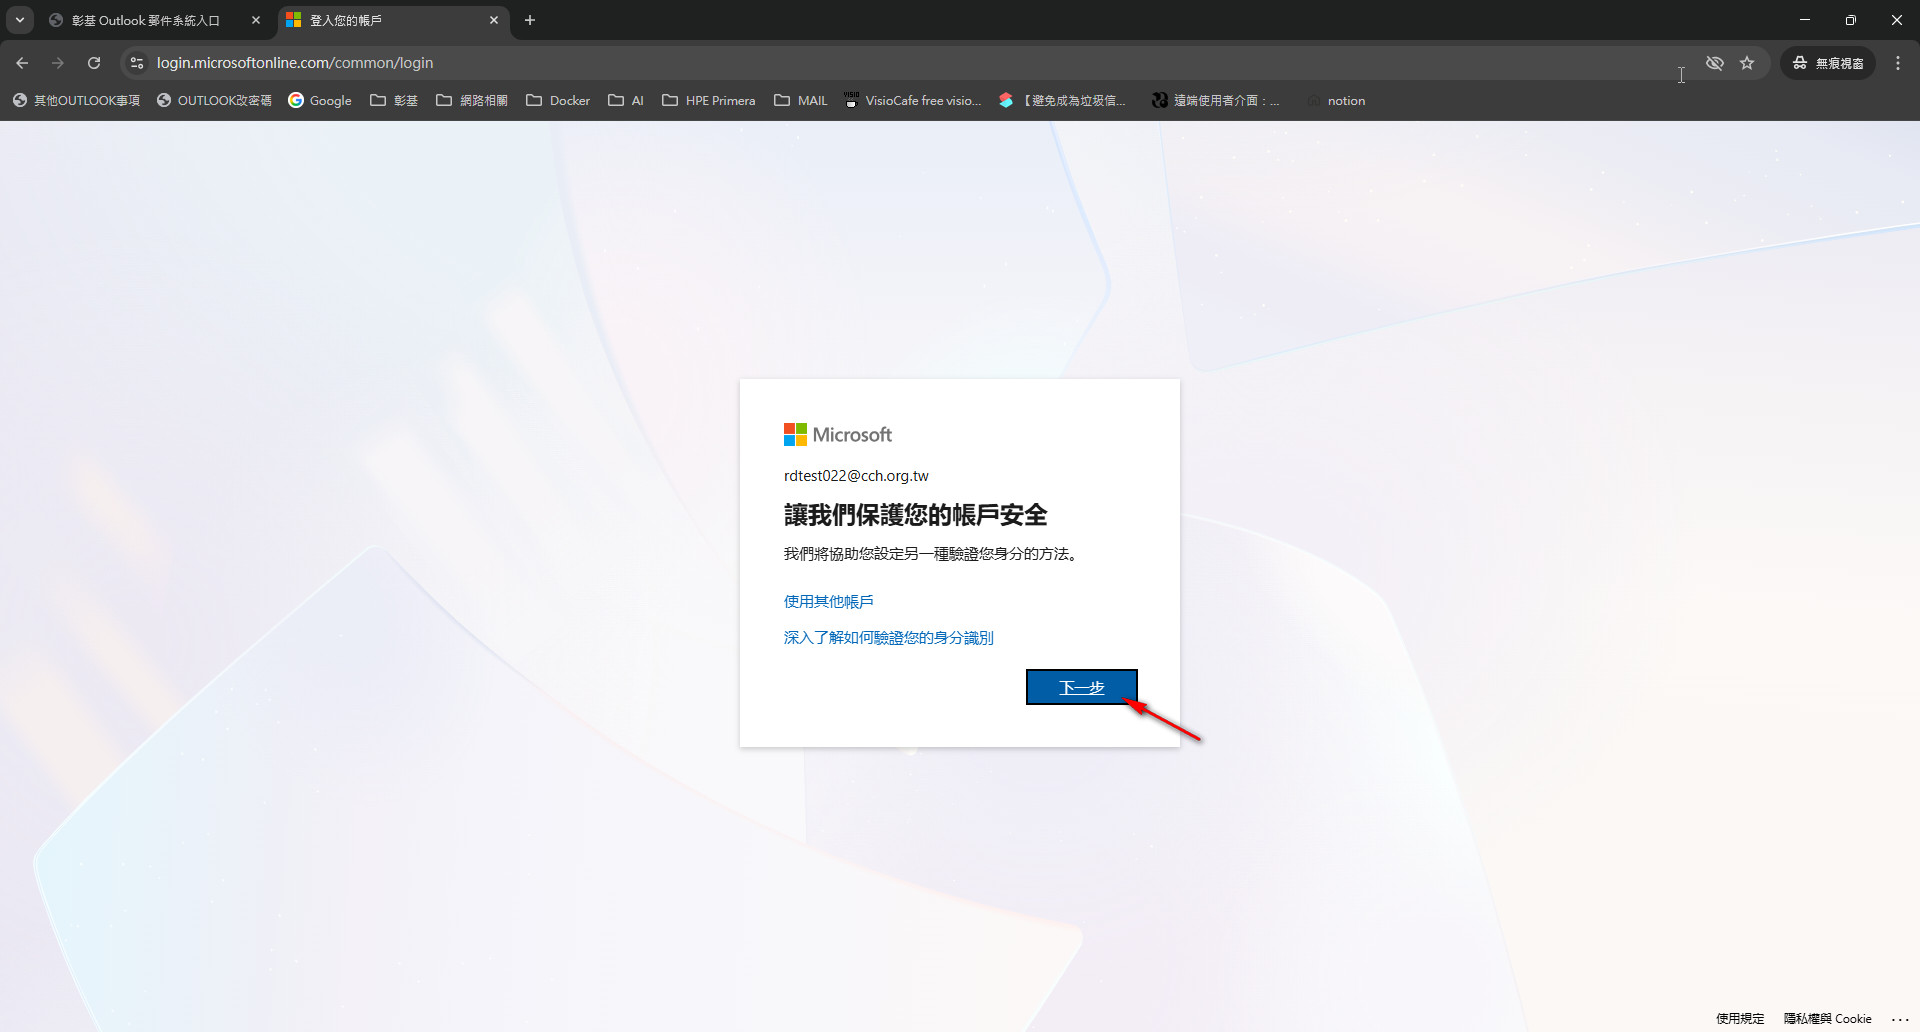Open a new tab with plus icon
Viewport: 1920px width, 1032px height.
click(x=530, y=20)
